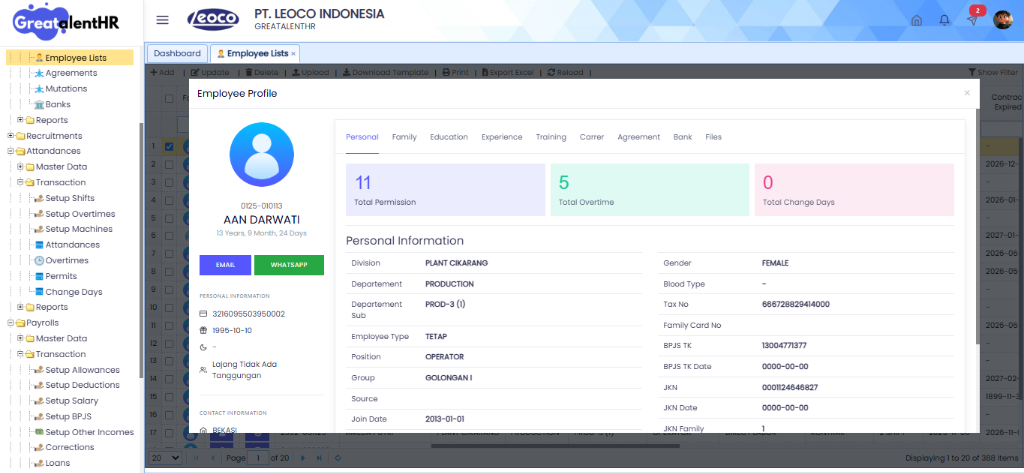1024x473 pixels.
Task: Close the Employee Profile dialog
Action: [x=967, y=93]
